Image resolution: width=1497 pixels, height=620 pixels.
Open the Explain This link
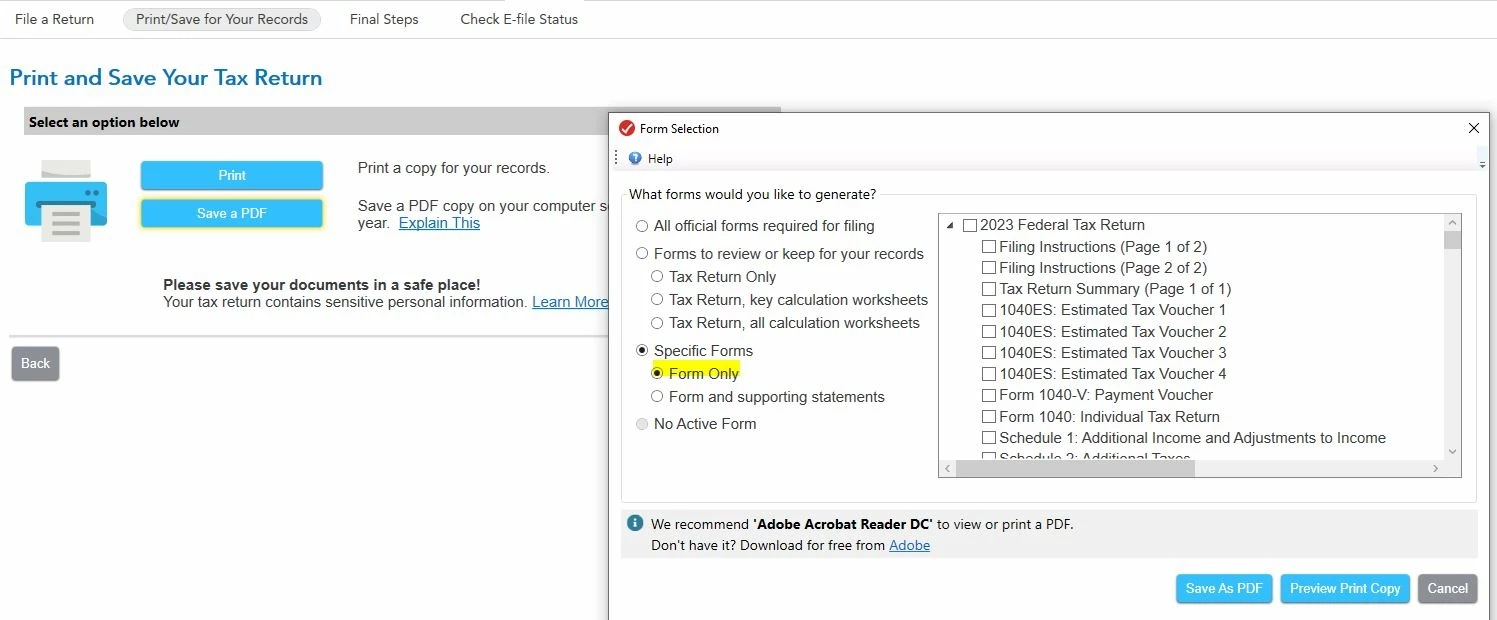pyautogui.click(x=439, y=223)
